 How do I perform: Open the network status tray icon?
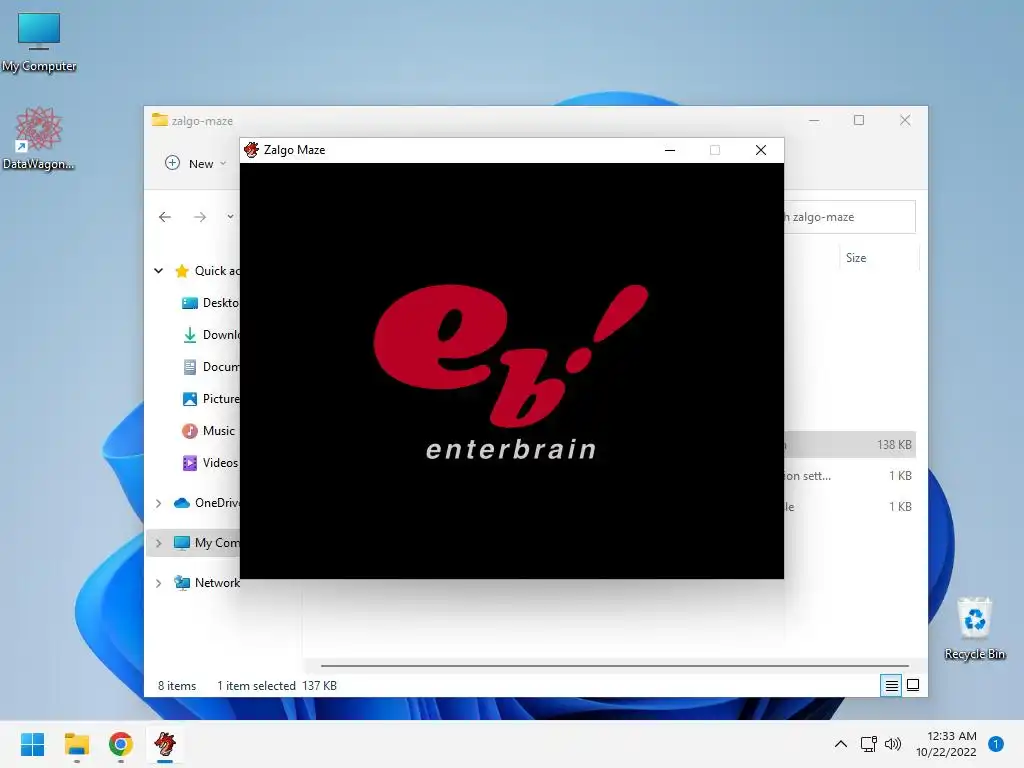pos(868,744)
